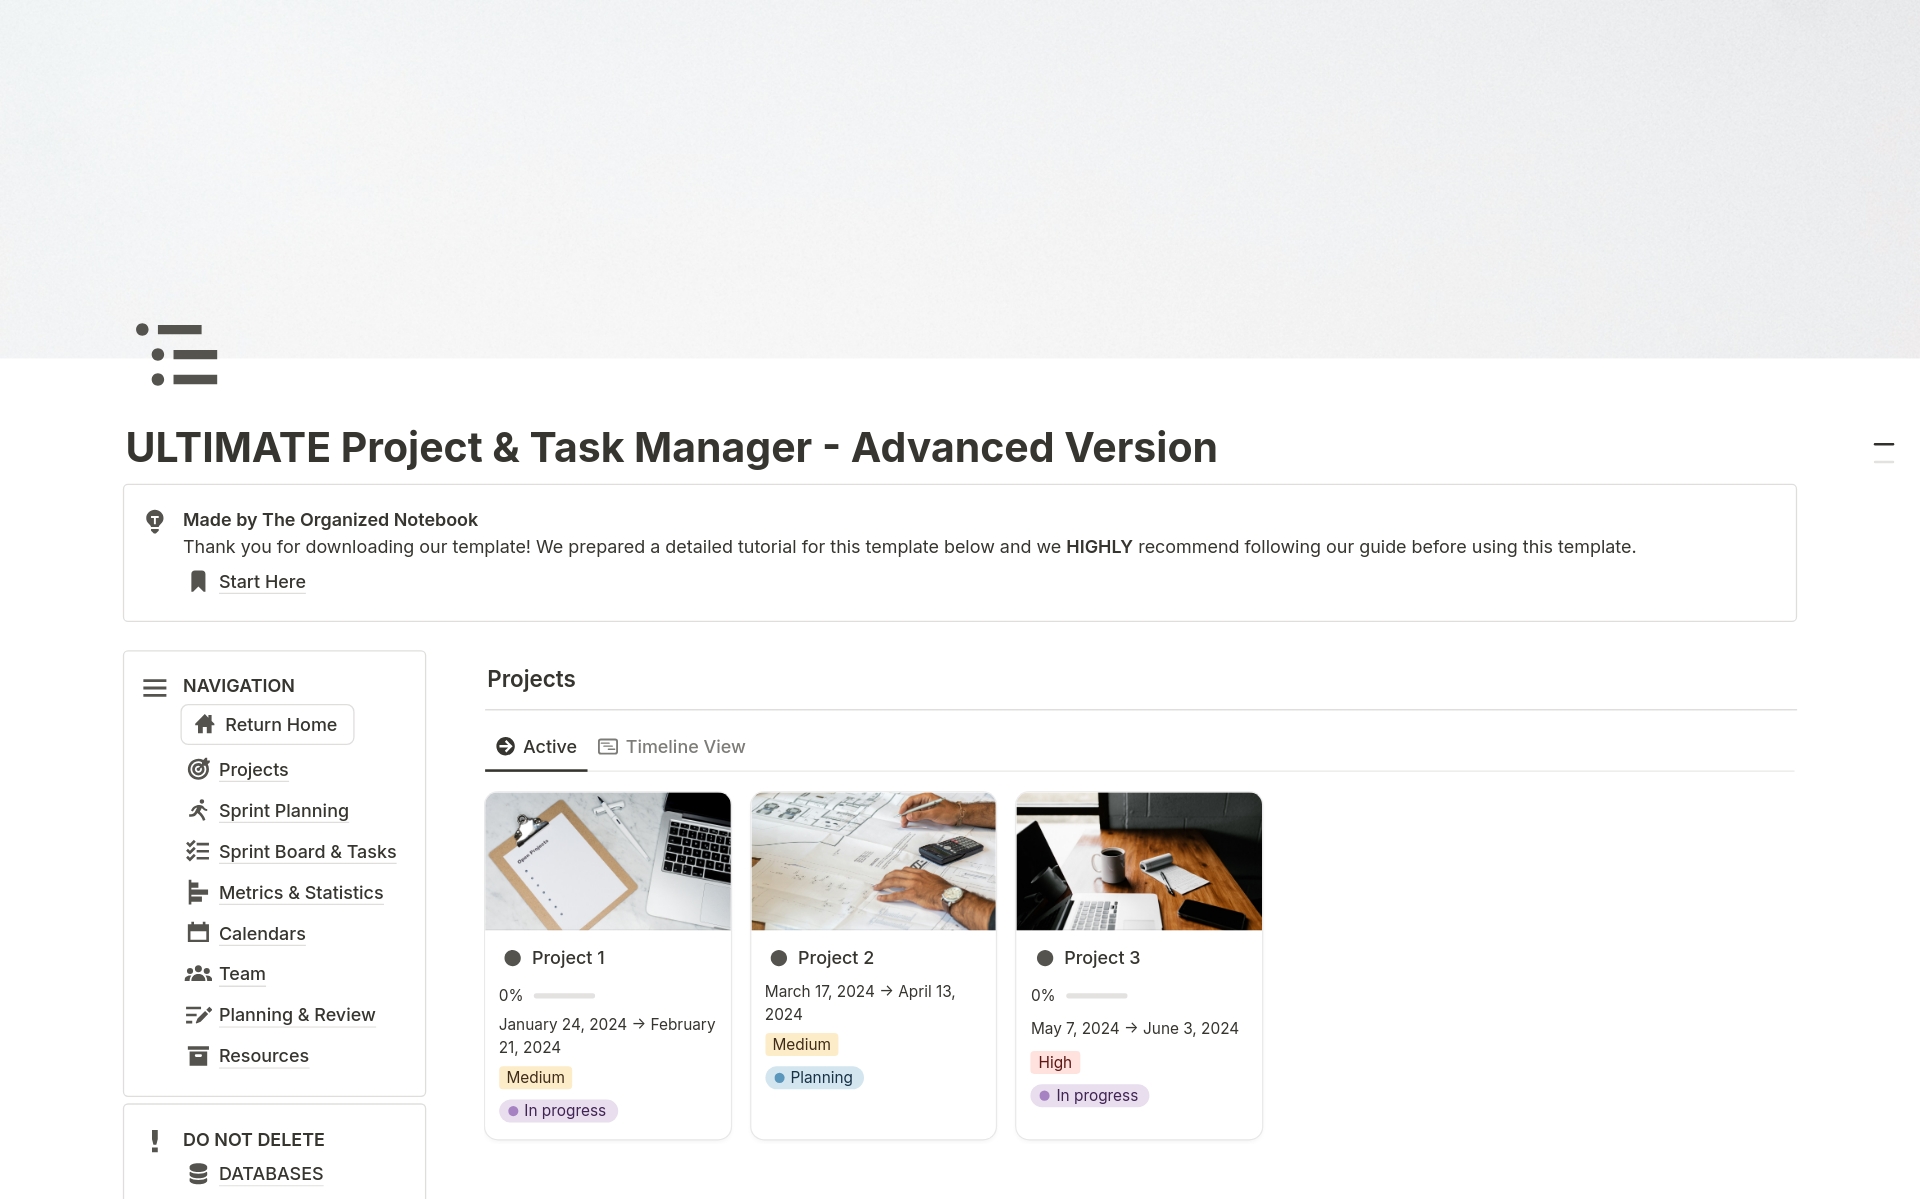Click the lightbulb icon in the callout box
This screenshot has height=1199, width=1920.
coord(154,520)
